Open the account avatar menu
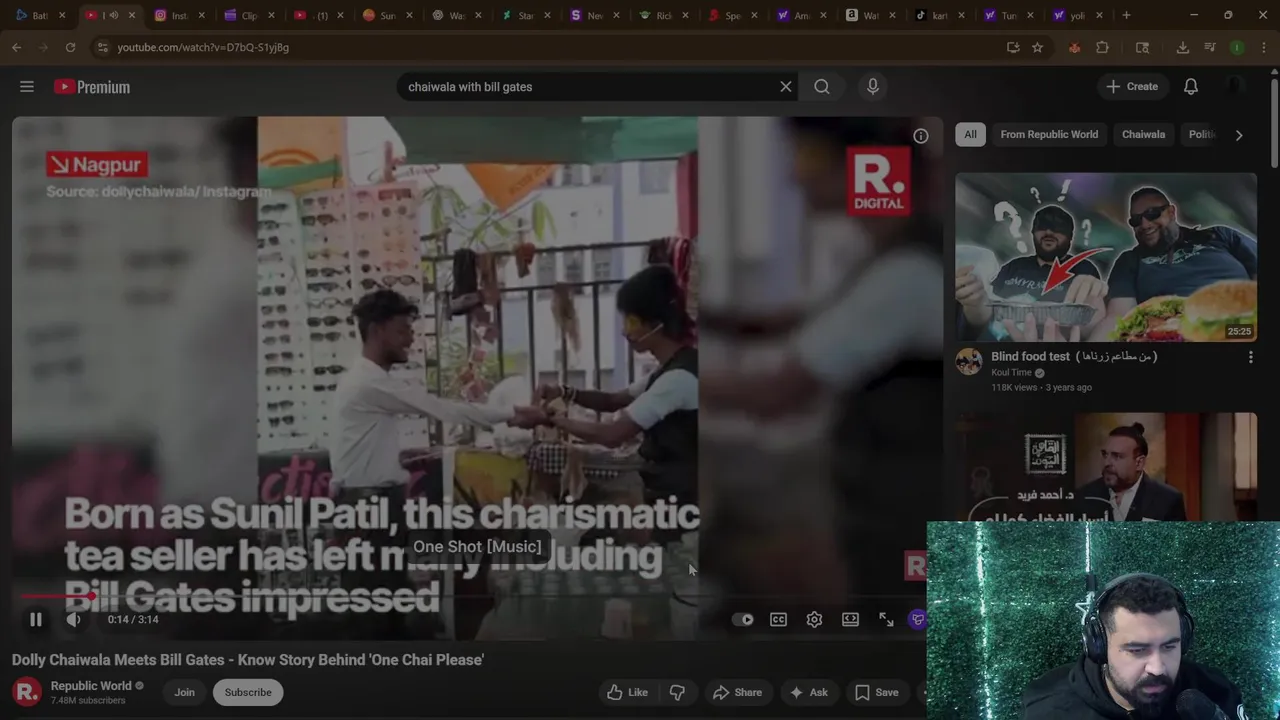 (x=1237, y=87)
